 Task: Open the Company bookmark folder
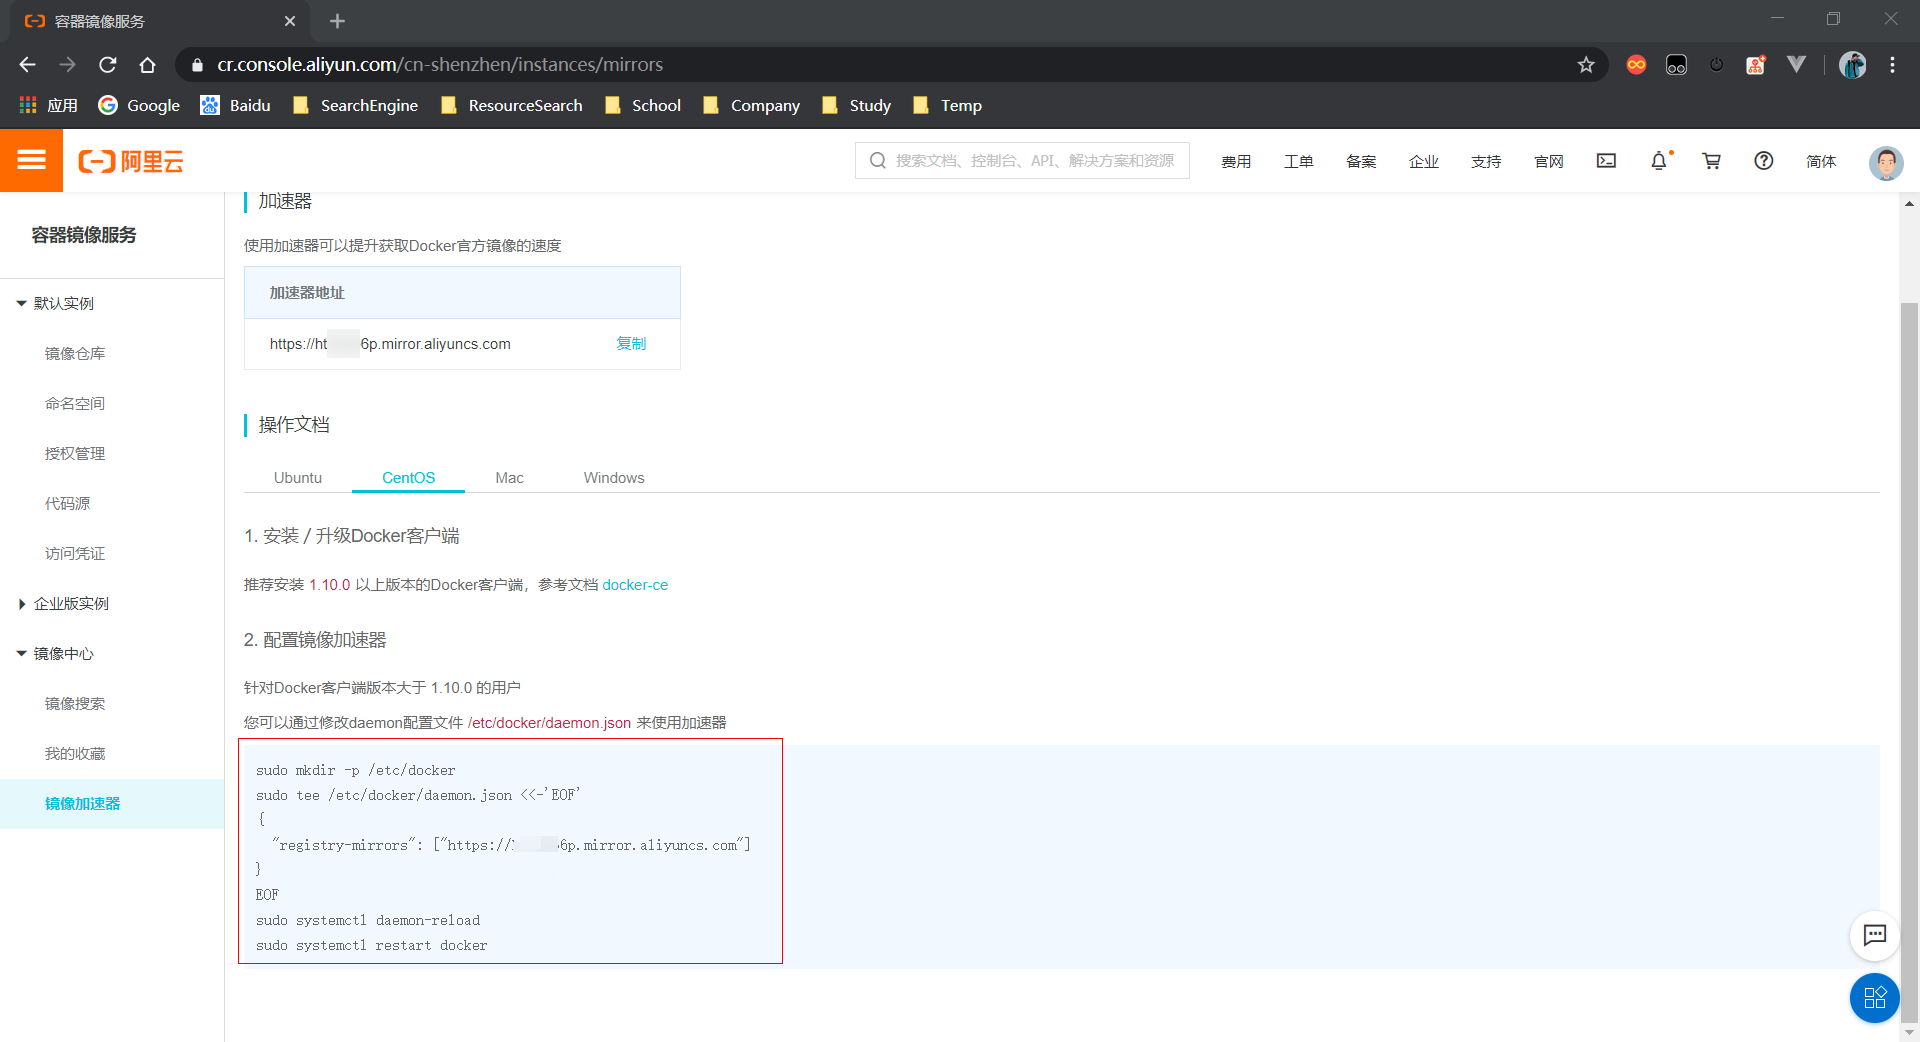pyautogui.click(x=751, y=105)
